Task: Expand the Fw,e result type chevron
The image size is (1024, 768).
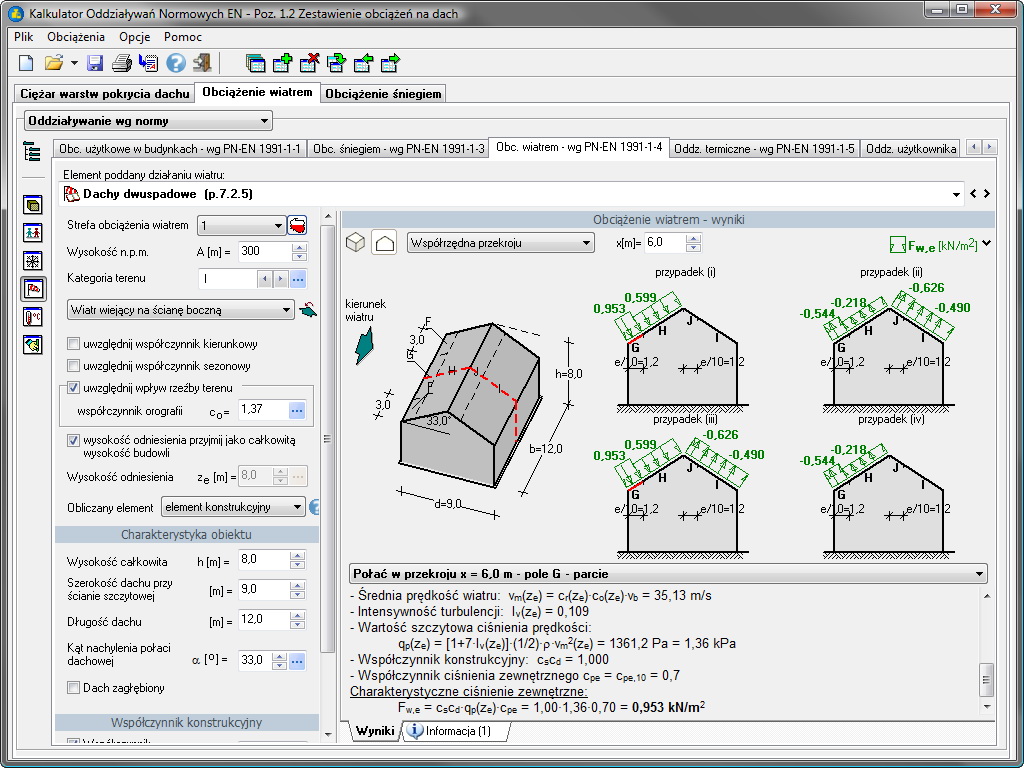Action: tap(986, 244)
